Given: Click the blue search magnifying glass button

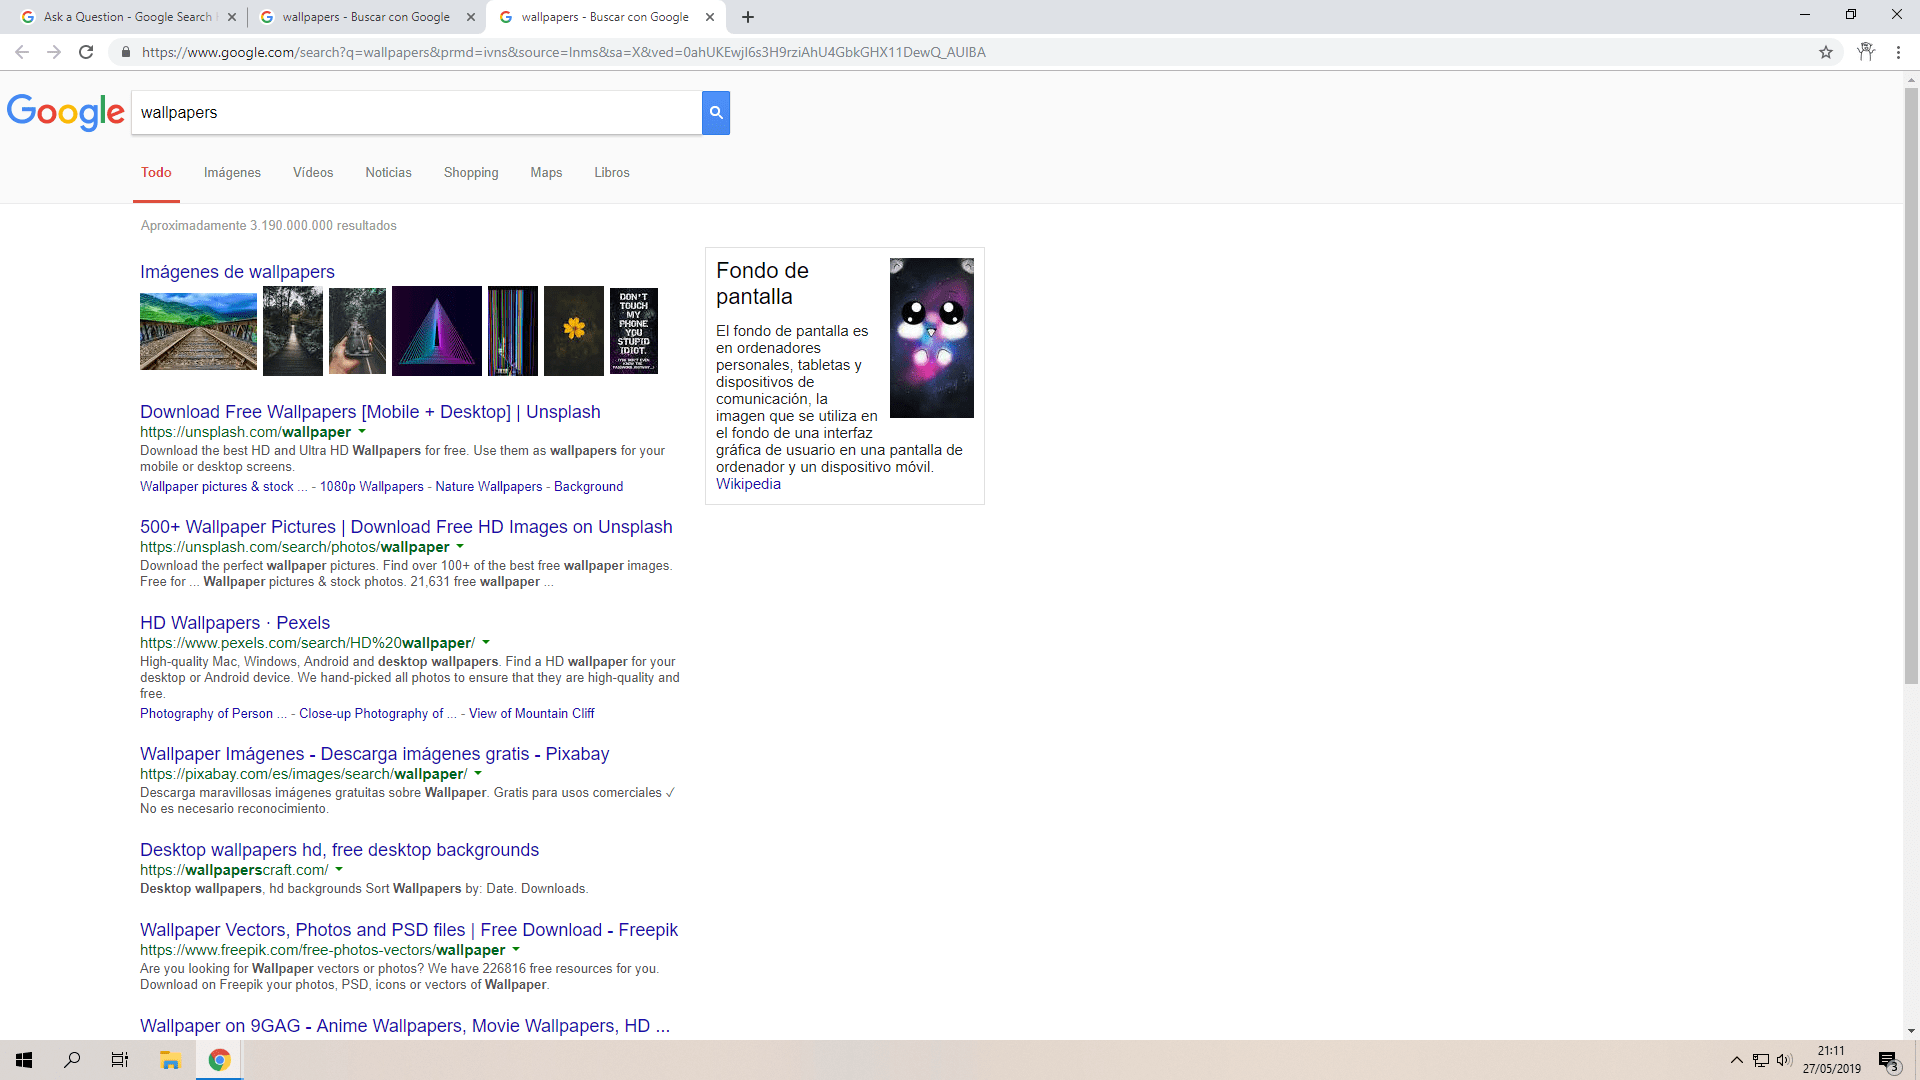Looking at the screenshot, I should 715,113.
